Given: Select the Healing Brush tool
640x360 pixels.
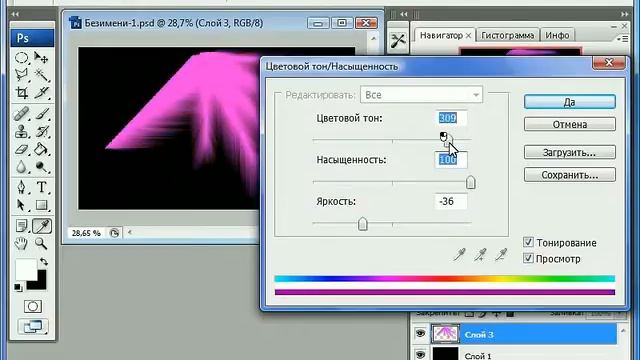Looking at the screenshot, I should (22, 114).
